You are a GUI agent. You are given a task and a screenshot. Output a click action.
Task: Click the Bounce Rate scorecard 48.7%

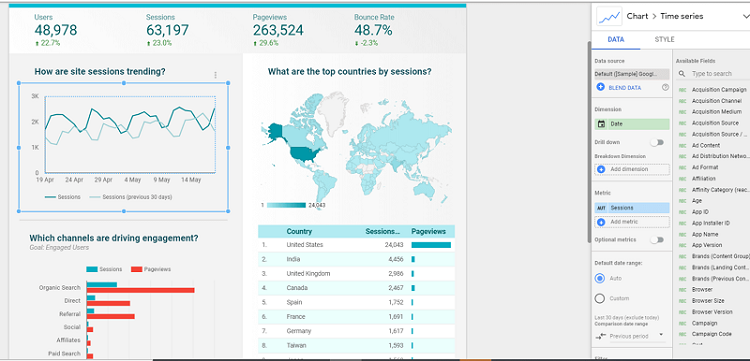373,30
